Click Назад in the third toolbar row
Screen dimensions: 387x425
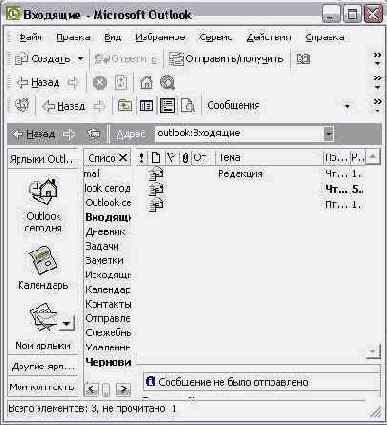point(63,106)
